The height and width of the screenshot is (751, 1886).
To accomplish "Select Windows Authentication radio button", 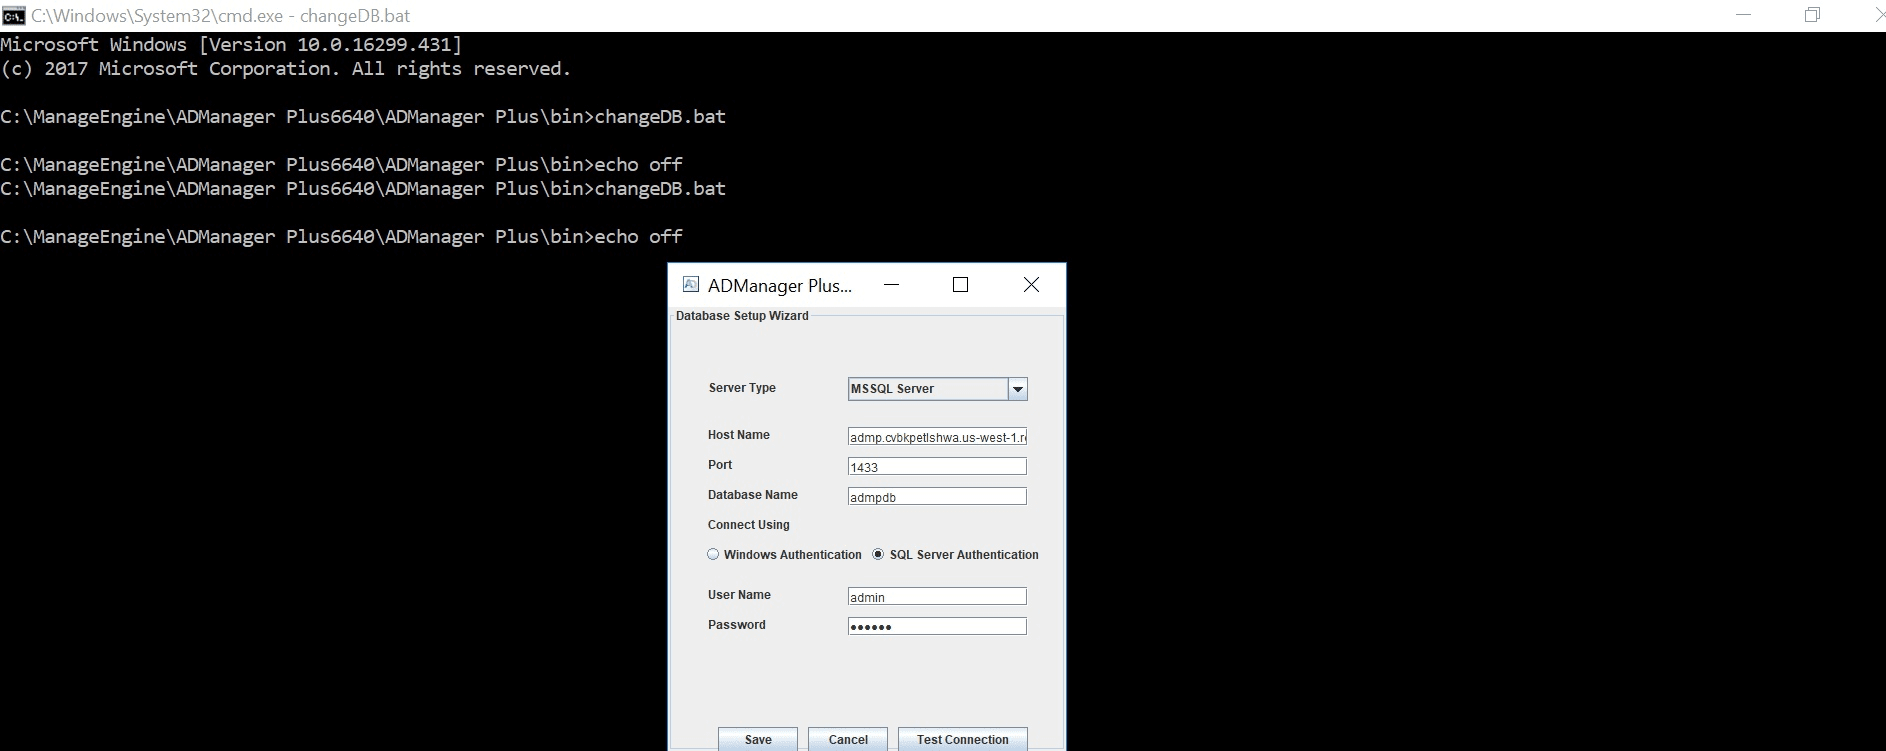I will pos(713,554).
